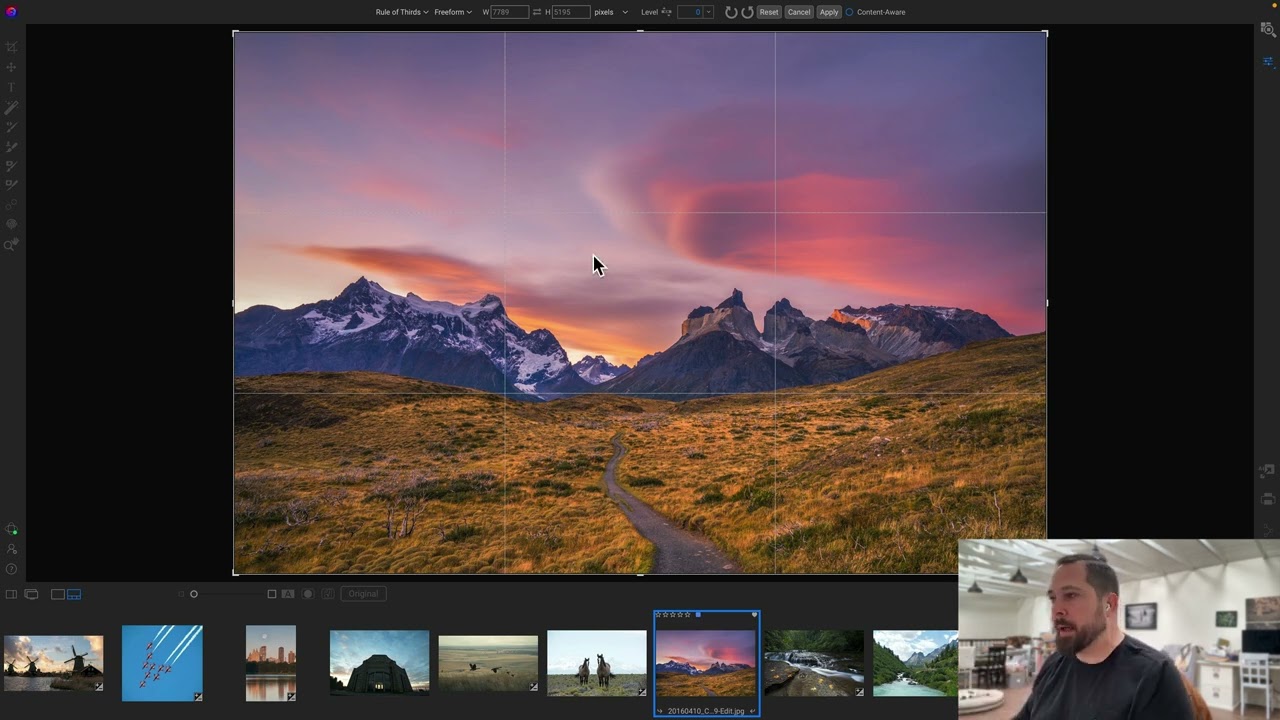Viewport: 1280px width, 720px height.
Task: Rotate crop counter-clockwise
Action: pyautogui.click(x=731, y=12)
